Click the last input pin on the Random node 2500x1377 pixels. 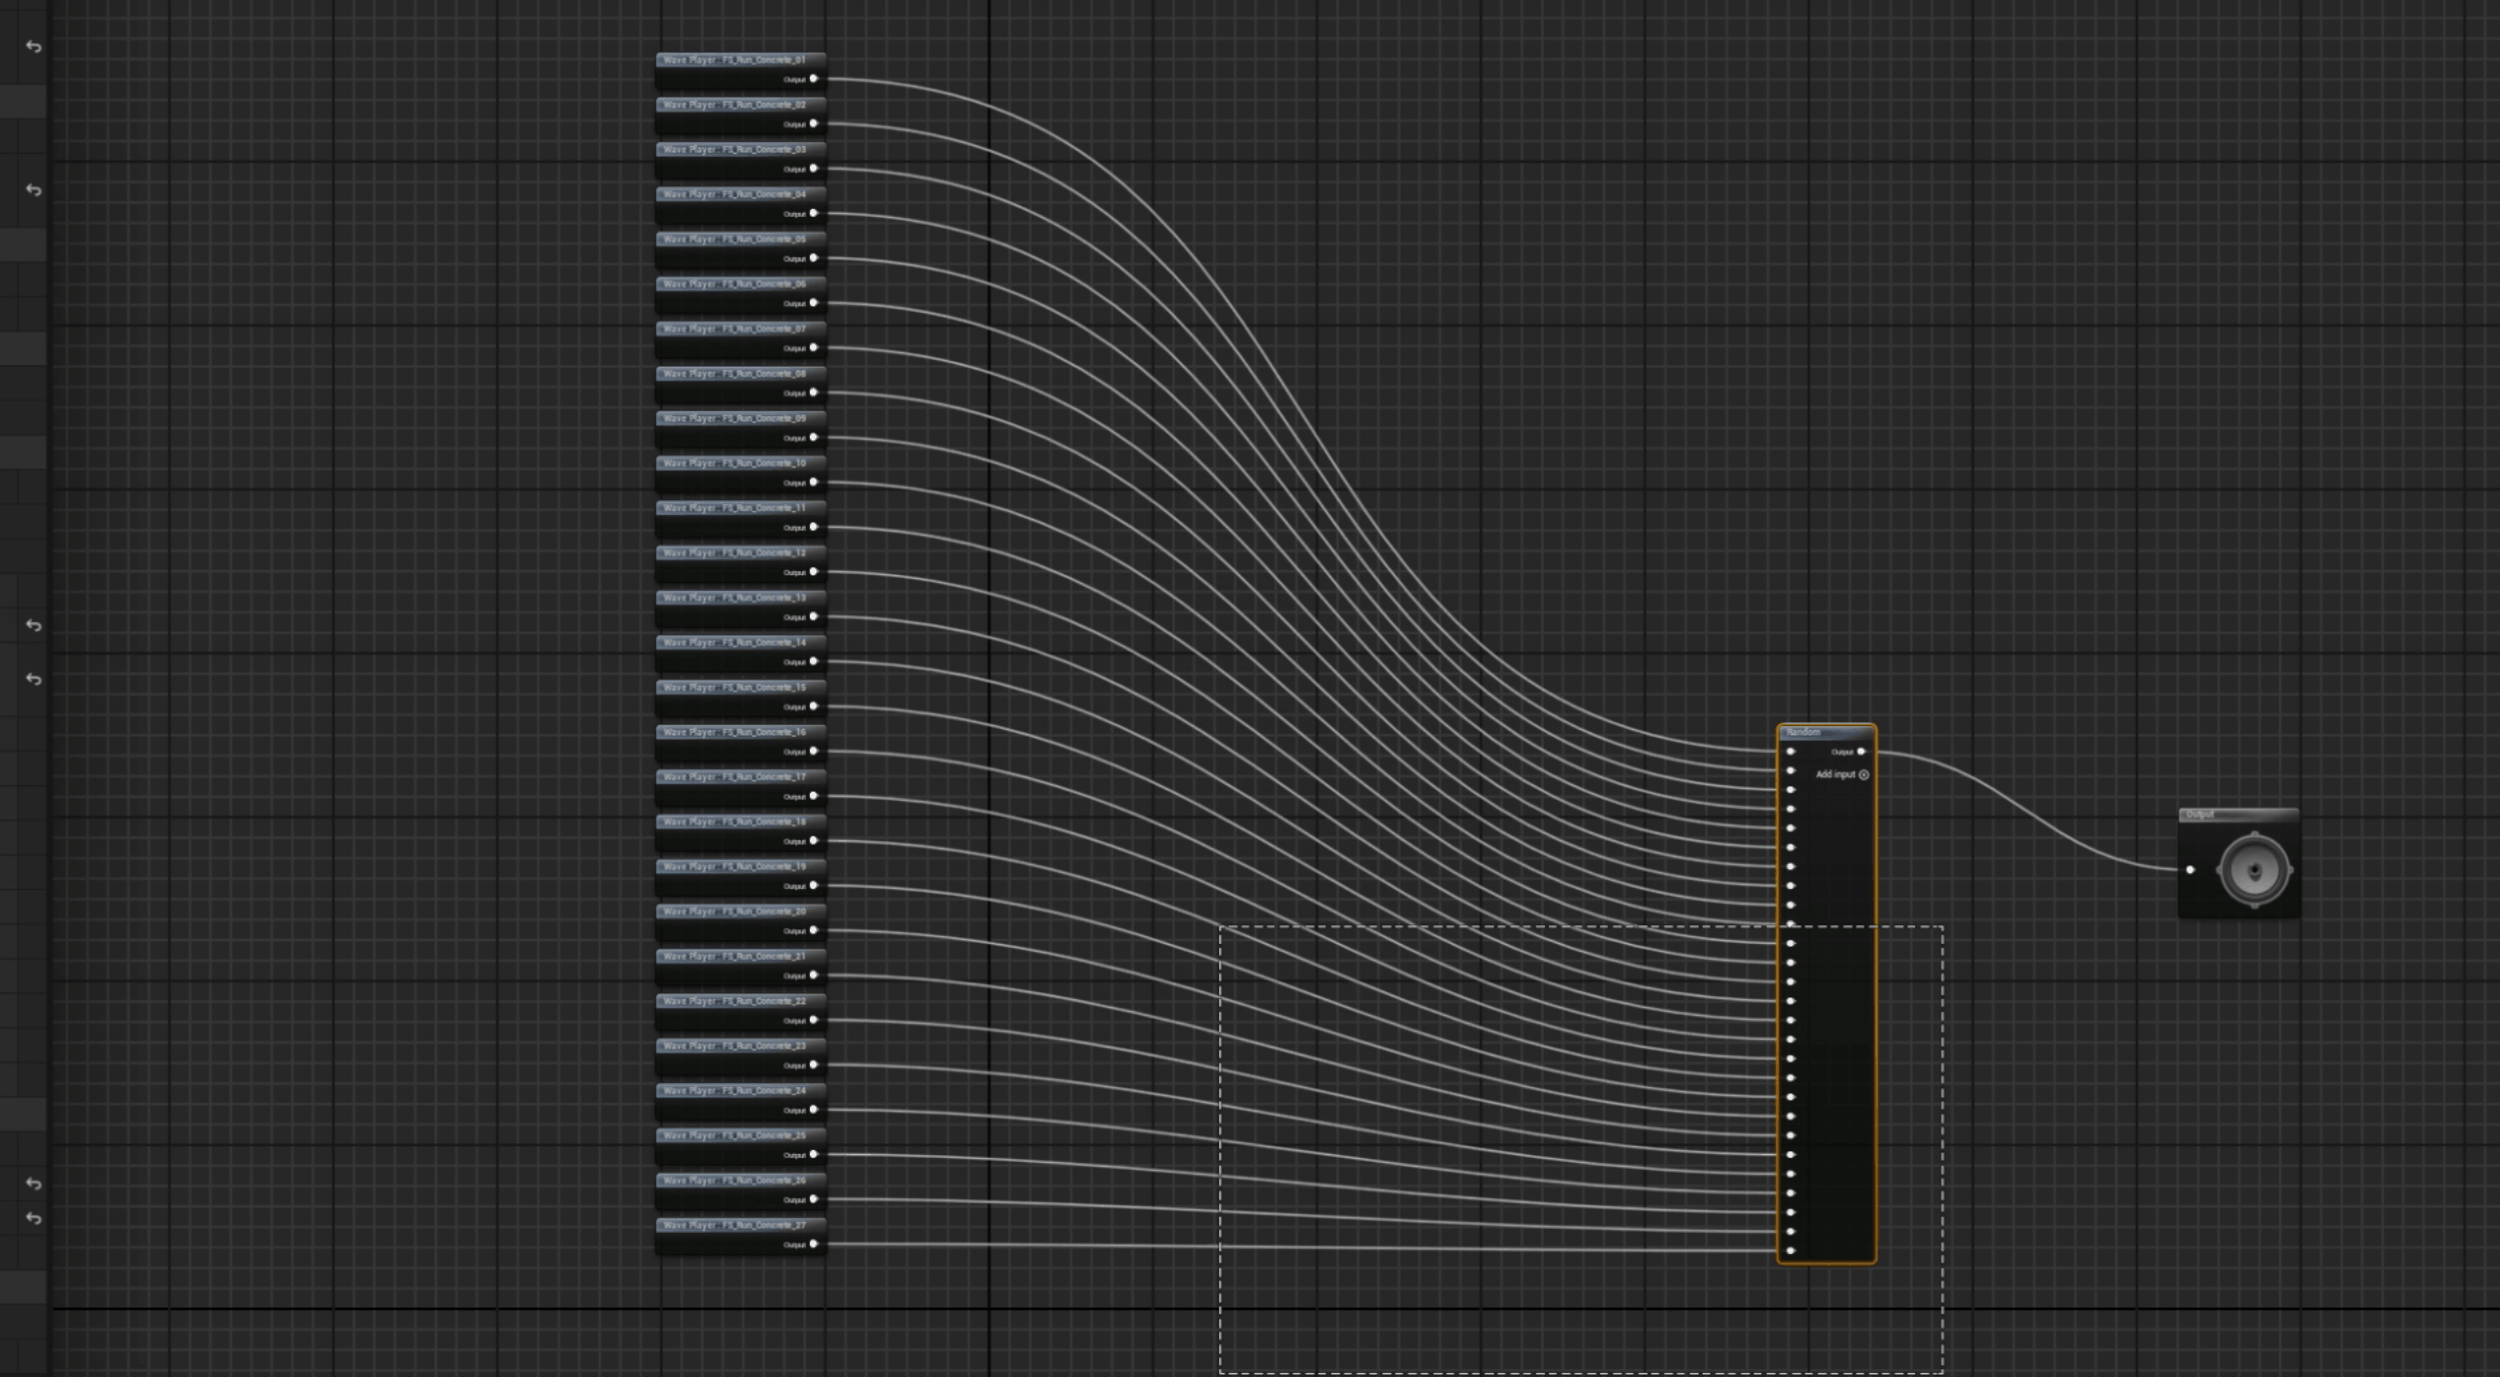(1791, 1251)
